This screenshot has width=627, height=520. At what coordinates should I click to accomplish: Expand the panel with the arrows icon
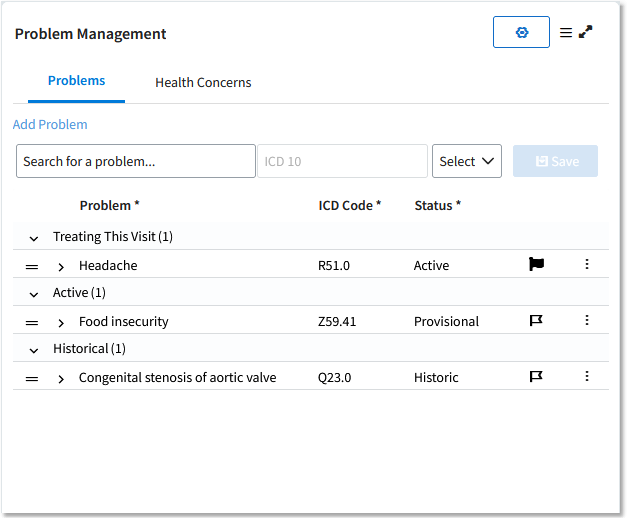(x=585, y=32)
